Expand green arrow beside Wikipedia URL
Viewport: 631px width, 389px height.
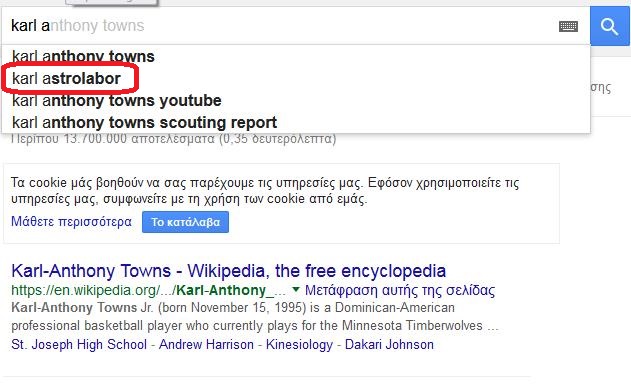pyautogui.click(x=296, y=290)
